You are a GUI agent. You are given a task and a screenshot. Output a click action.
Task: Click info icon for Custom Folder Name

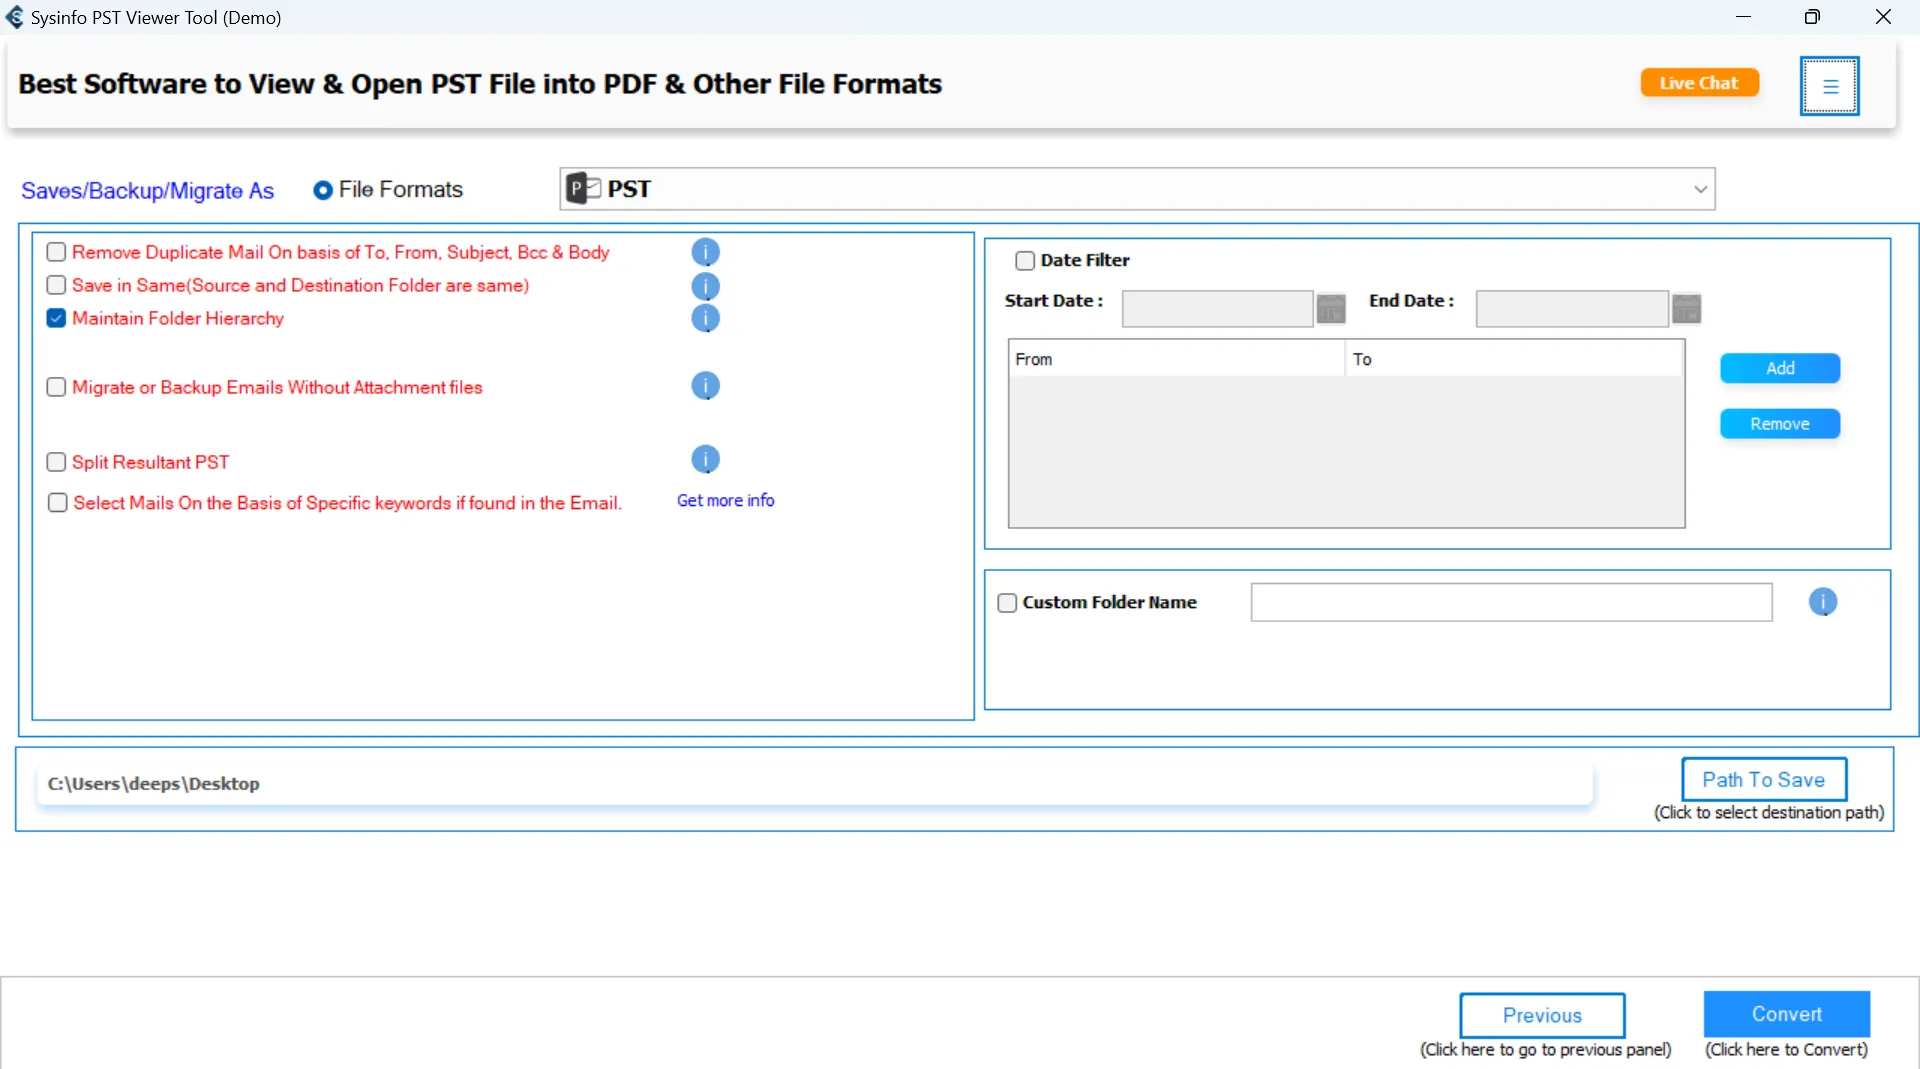point(1823,602)
